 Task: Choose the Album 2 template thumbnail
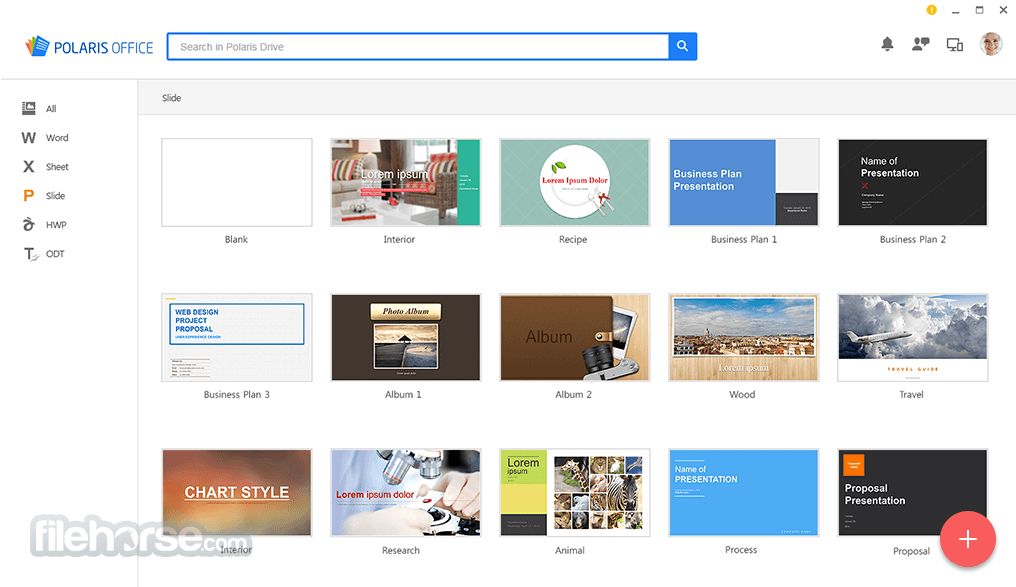click(x=574, y=338)
